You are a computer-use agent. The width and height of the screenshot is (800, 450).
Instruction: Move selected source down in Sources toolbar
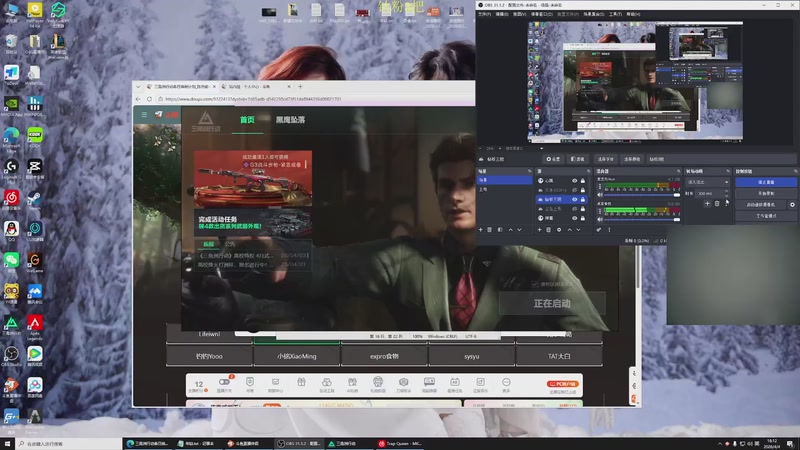tap(579, 230)
